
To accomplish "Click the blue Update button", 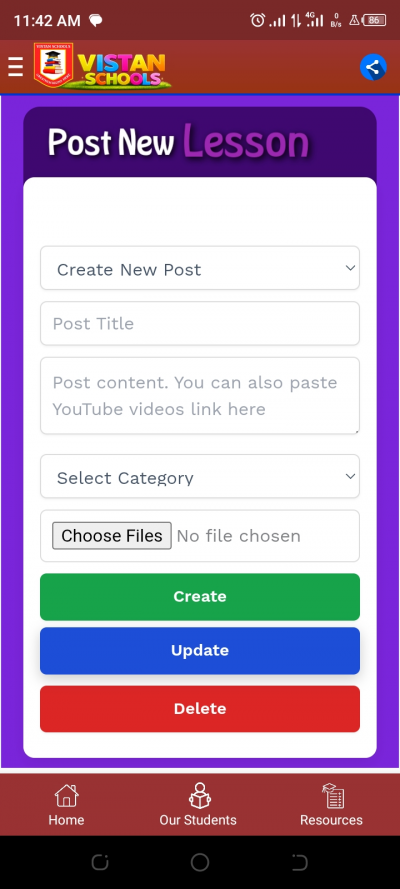I will point(200,650).
